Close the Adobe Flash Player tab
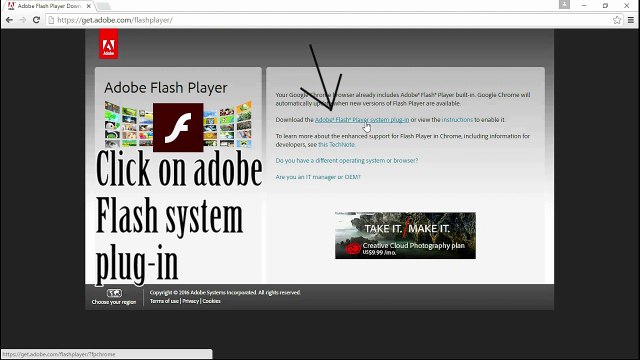Image resolution: width=640 pixels, height=360 pixels. pos(89,6)
